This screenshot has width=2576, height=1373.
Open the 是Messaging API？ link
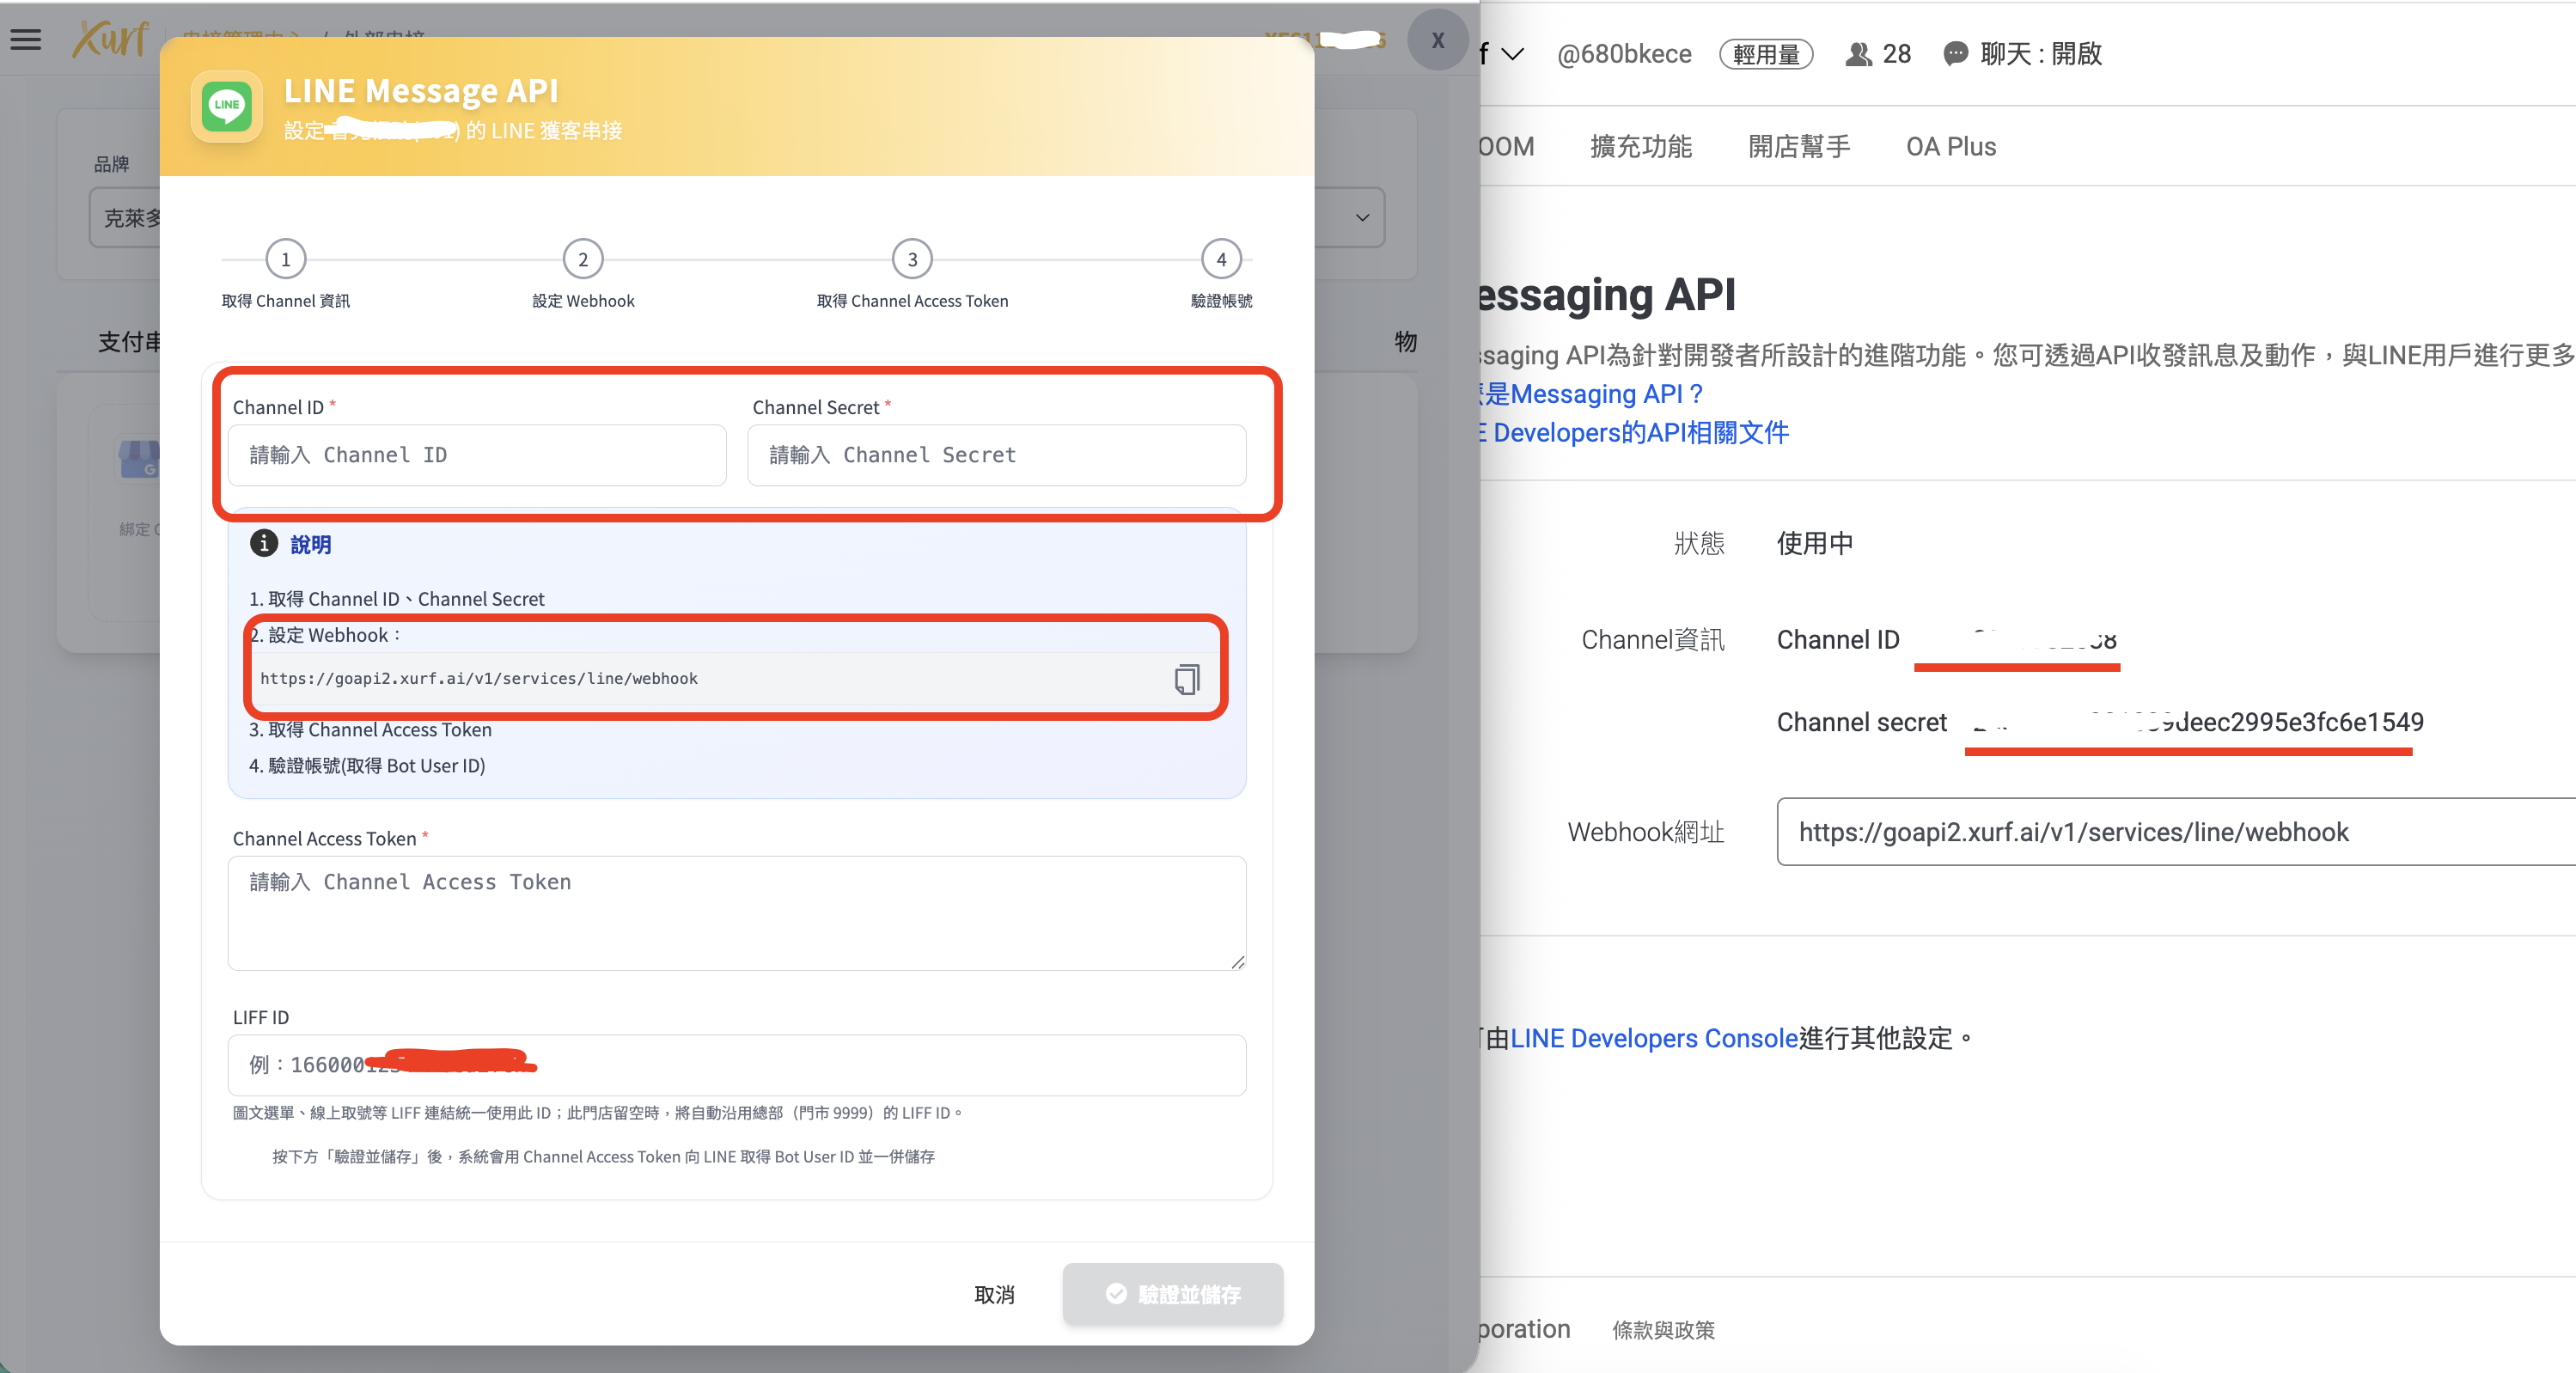(x=1592, y=394)
